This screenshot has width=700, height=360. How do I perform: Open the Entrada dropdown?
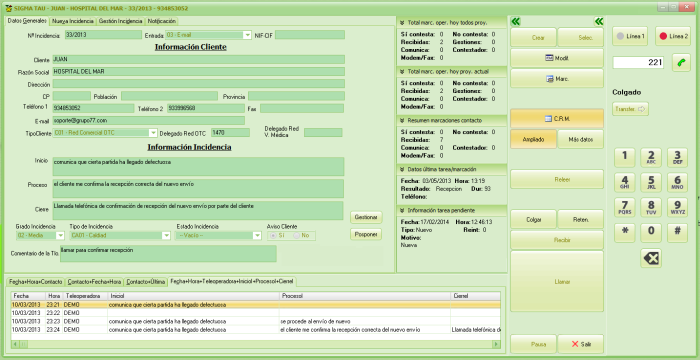pyautogui.click(x=247, y=35)
